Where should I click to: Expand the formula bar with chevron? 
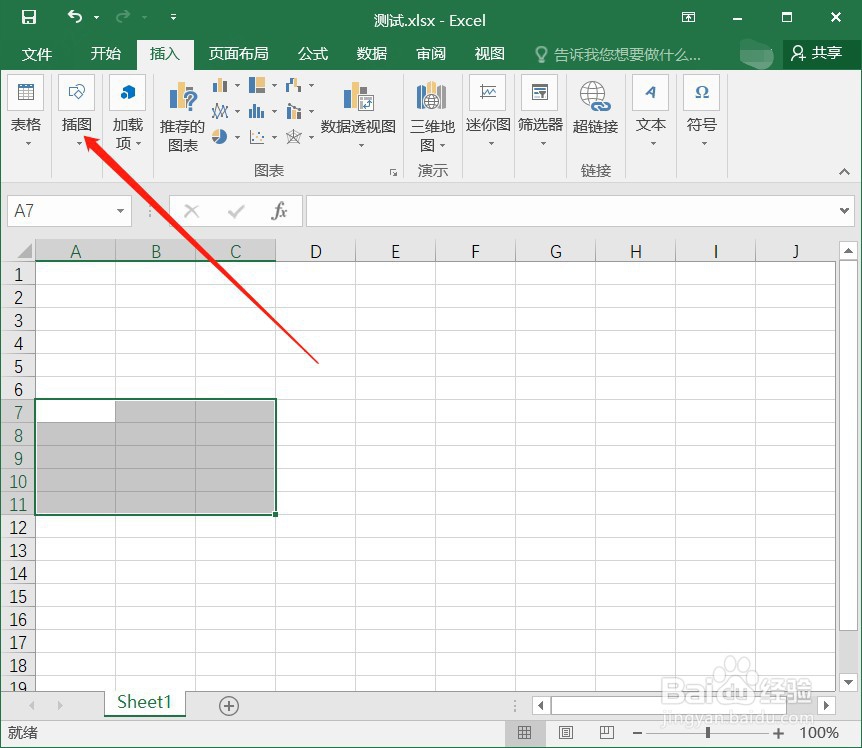[x=844, y=210]
